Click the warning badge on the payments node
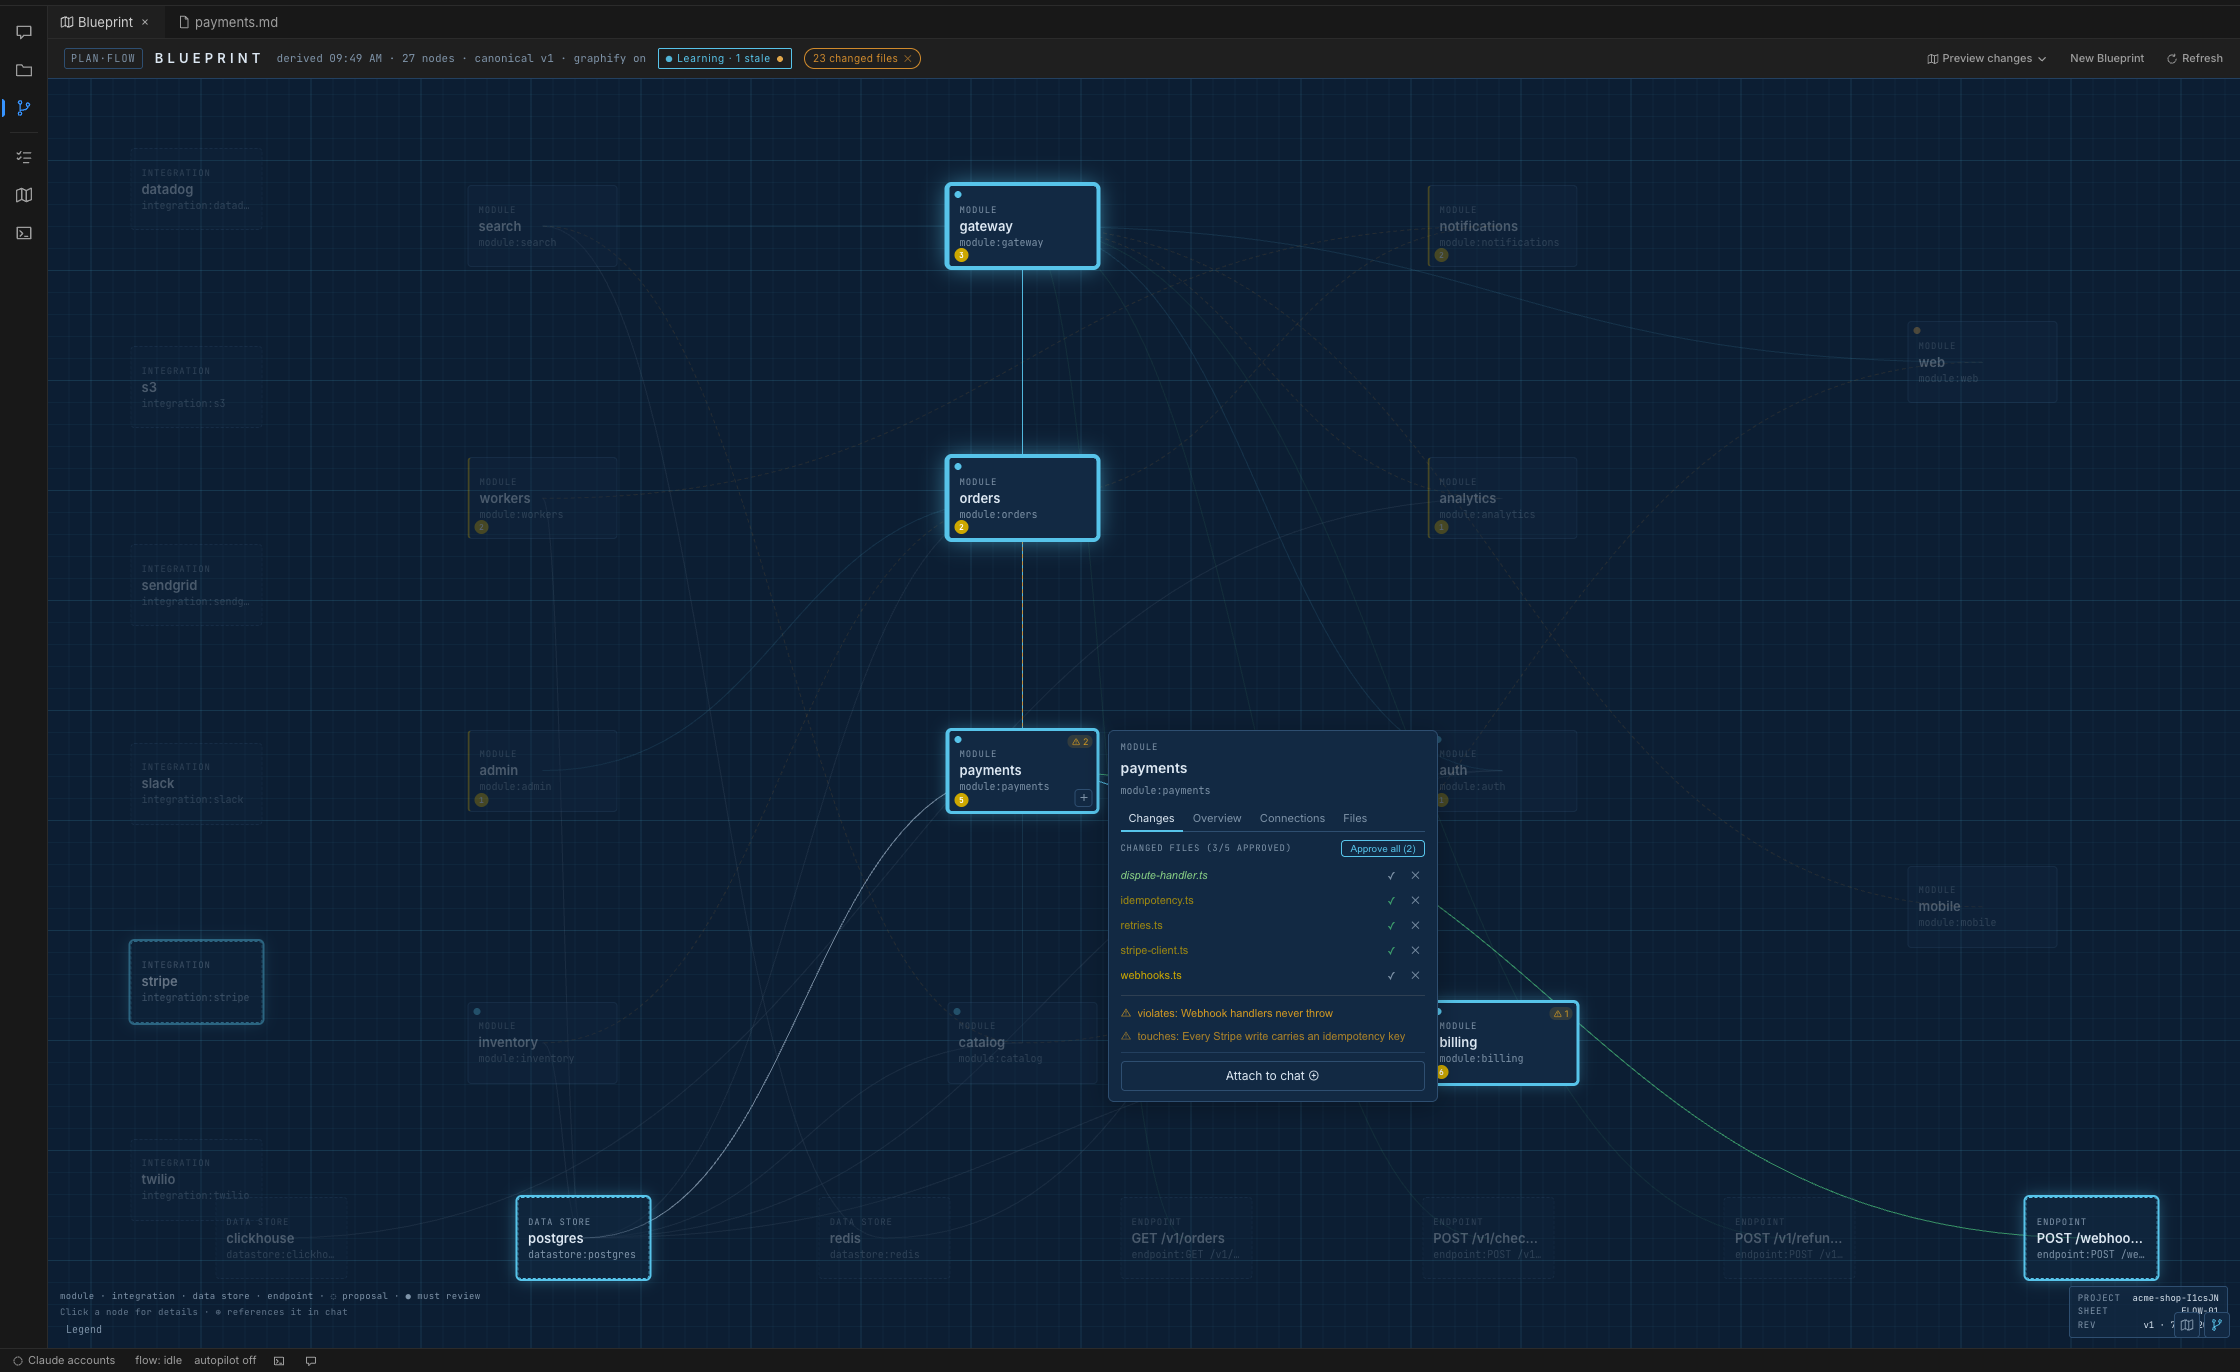The image size is (2240, 1372). coord(1080,742)
